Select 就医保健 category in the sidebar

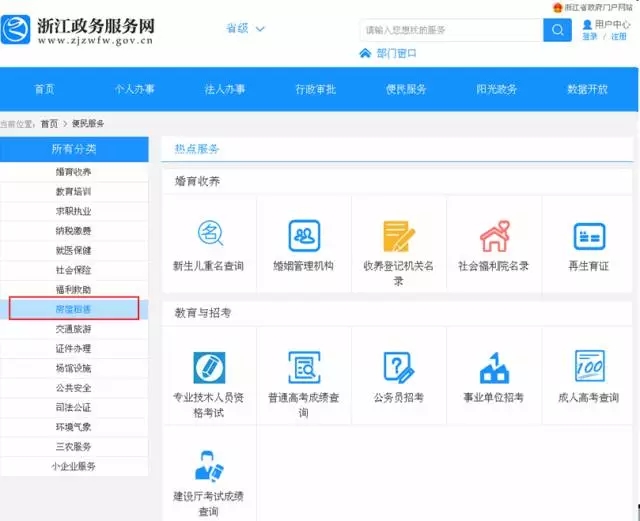73,250
